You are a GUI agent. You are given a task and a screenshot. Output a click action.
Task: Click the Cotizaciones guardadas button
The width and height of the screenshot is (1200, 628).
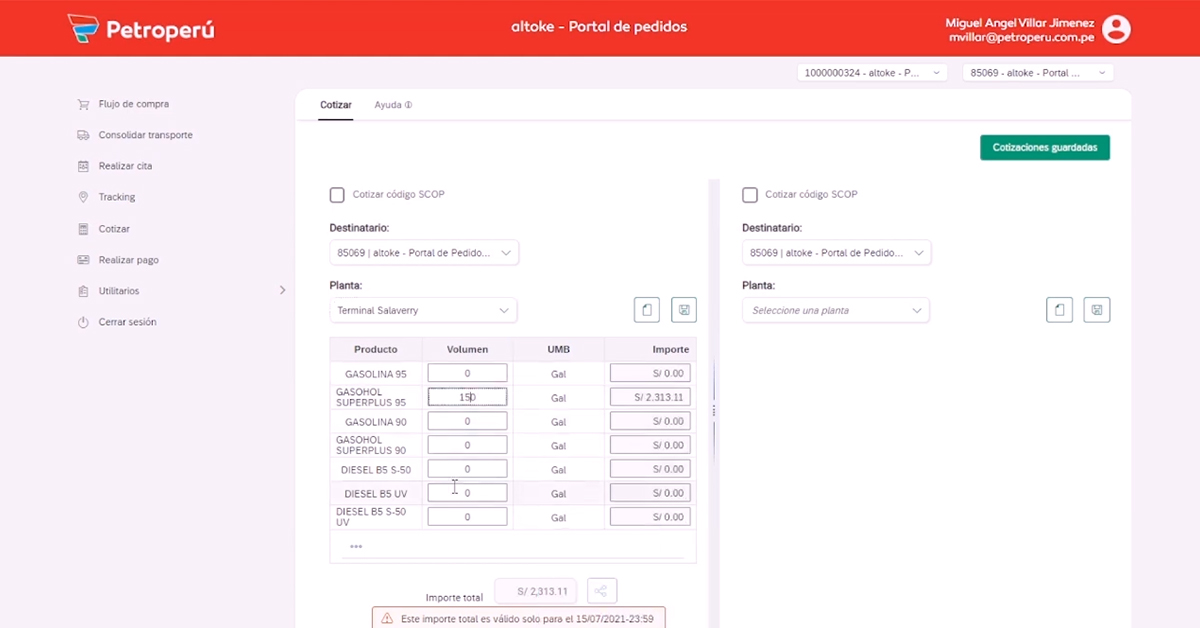(x=1044, y=148)
